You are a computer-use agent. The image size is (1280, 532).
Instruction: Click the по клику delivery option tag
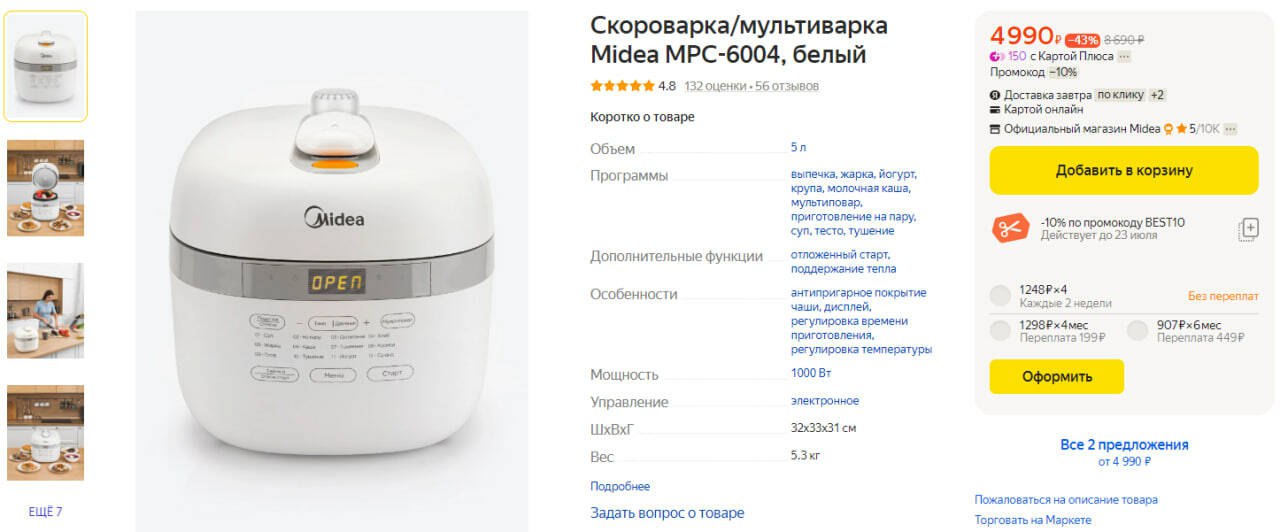pos(1120,95)
